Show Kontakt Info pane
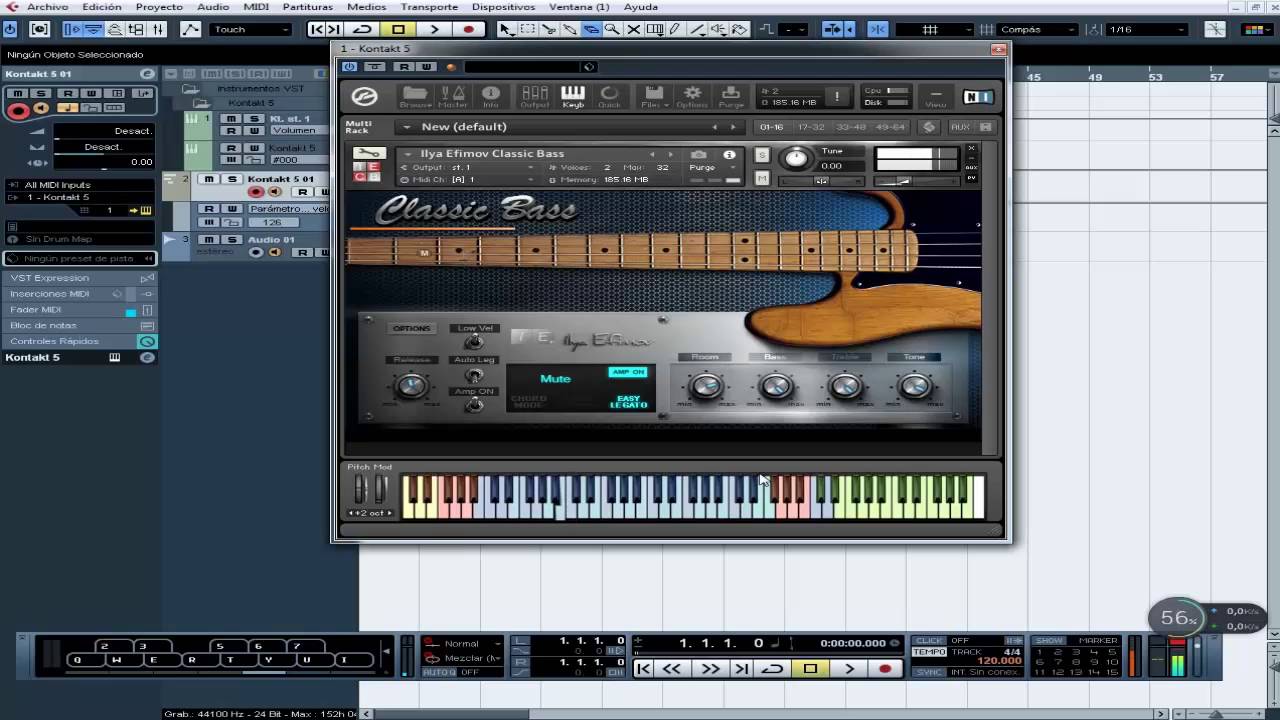 [490, 96]
